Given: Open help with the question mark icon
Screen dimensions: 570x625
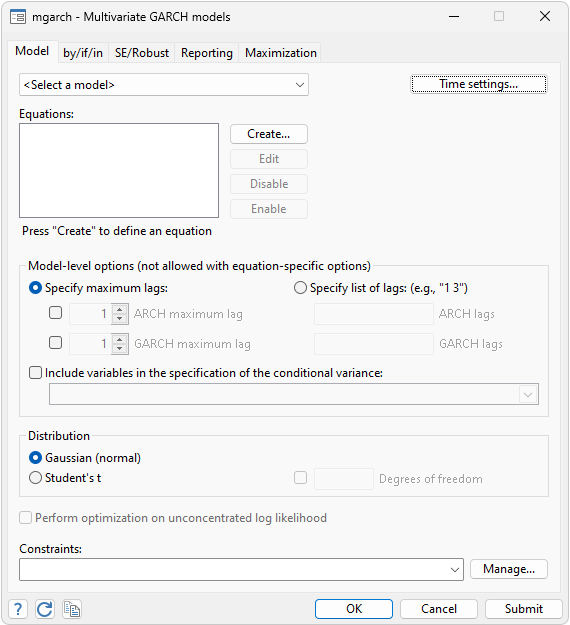Looking at the screenshot, I should pos(18,609).
